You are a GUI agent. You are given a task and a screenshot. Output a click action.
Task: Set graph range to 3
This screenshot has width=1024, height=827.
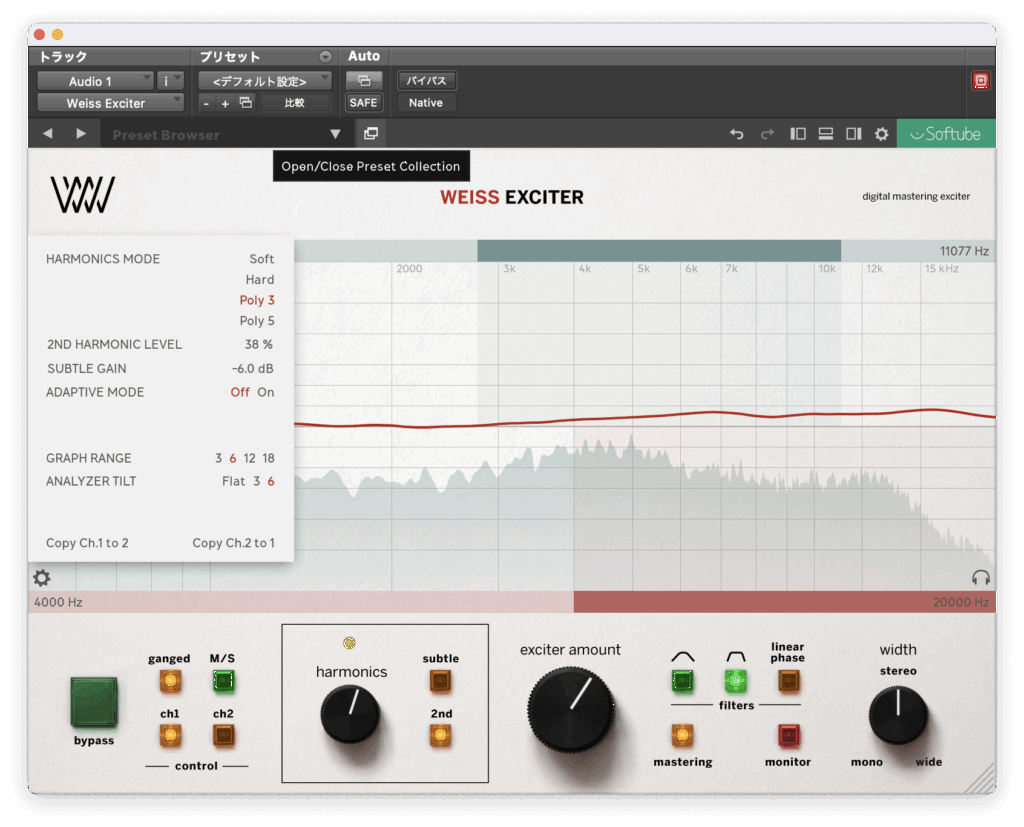pos(219,458)
